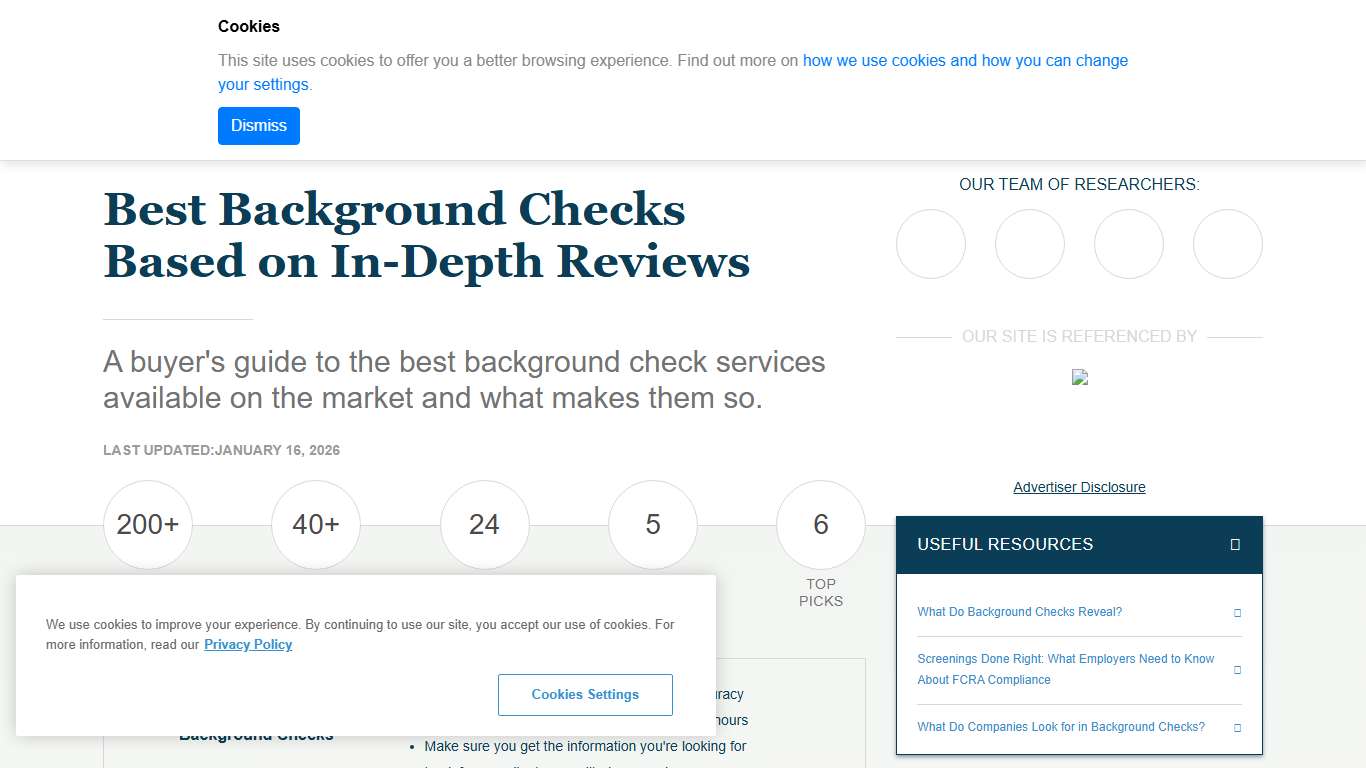
Task: Click the first researcher avatar circle
Action: (x=930, y=243)
